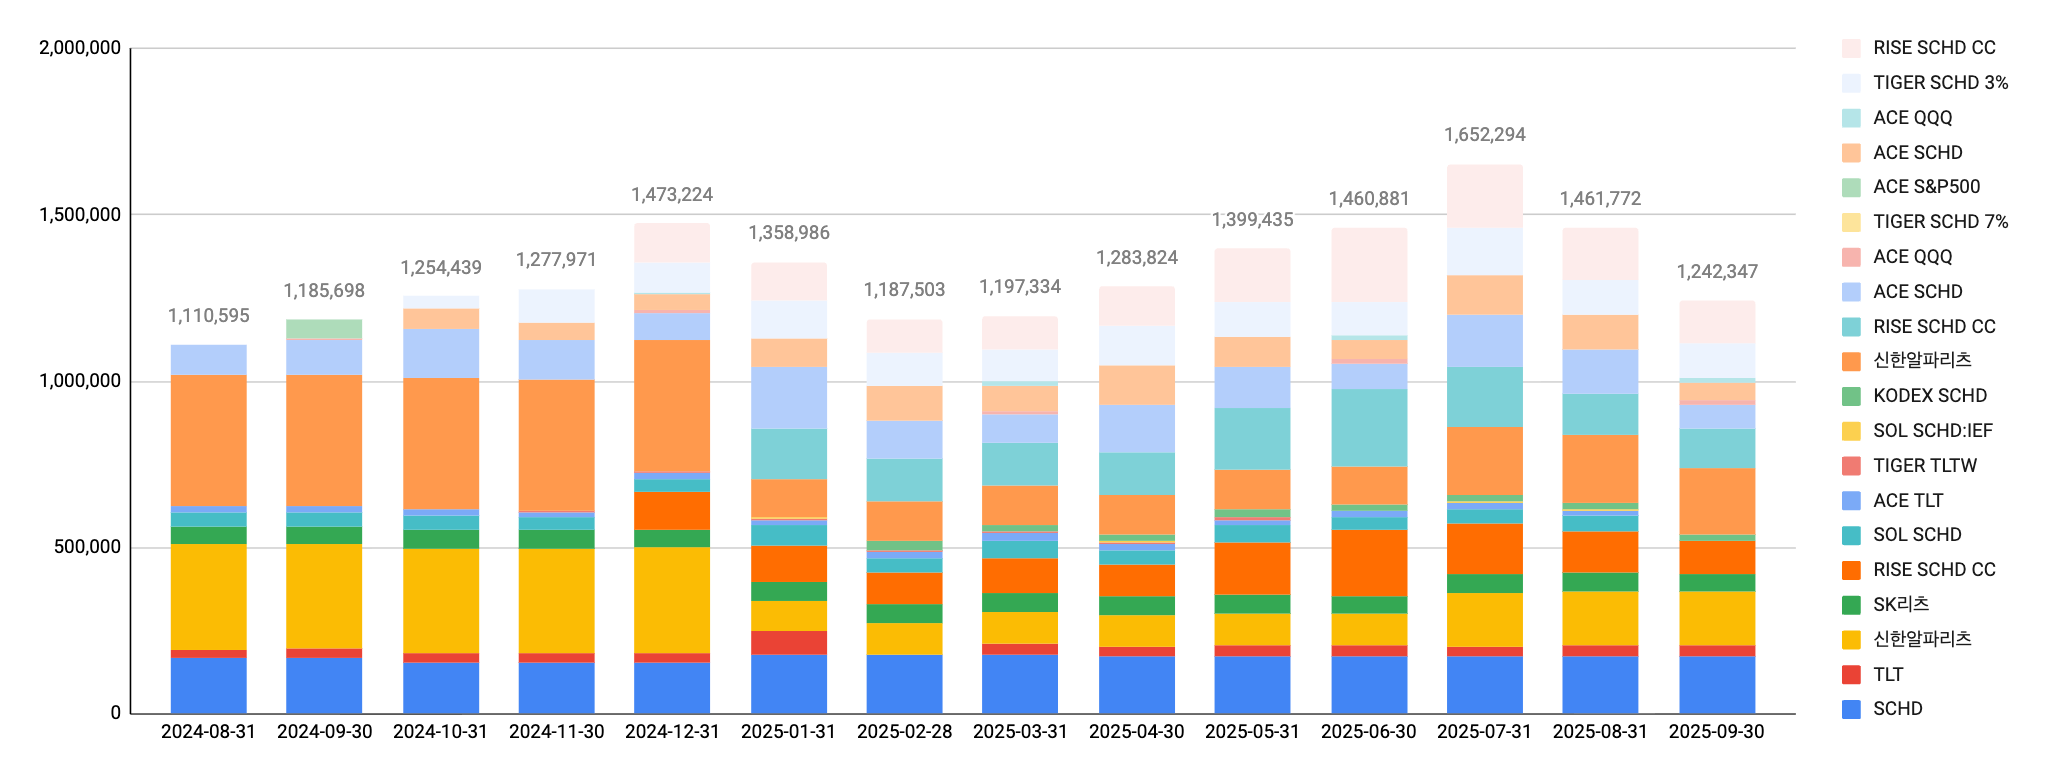
Task: Select the 2024-08-31 x-axis label
Action: tap(208, 732)
